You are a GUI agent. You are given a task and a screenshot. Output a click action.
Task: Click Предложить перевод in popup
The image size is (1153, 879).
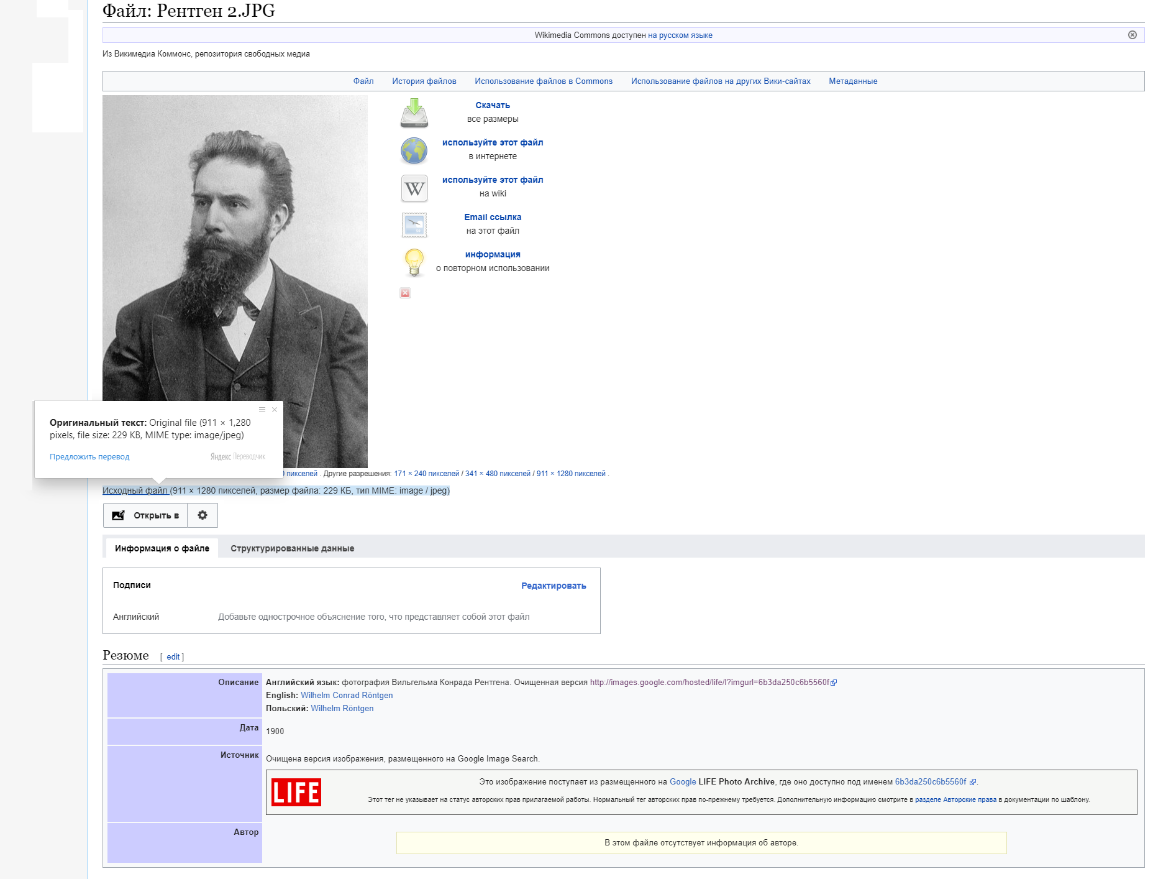pyautogui.click(x=89, y=457)
